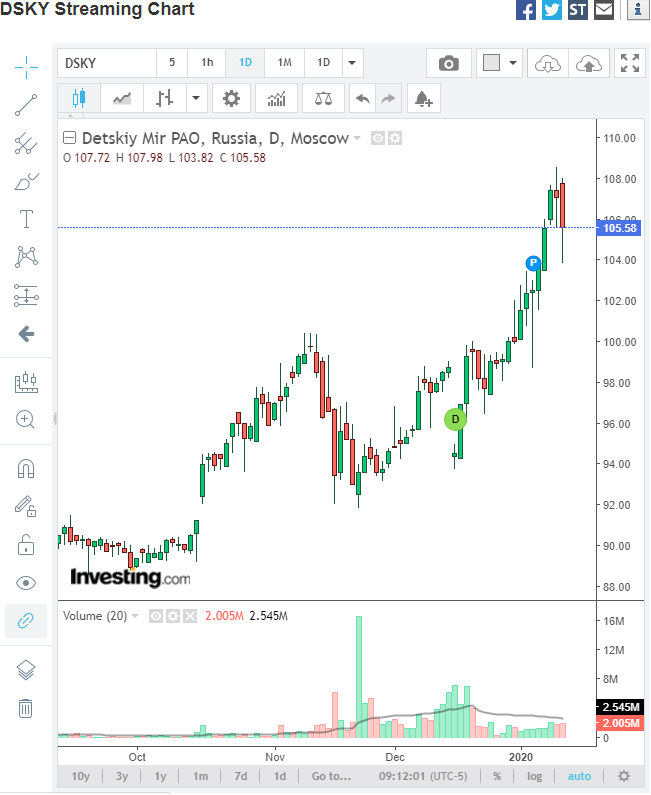Image resolution: width=651 pixels, height=795 pixels.
Task: Select candlestick chart style
Action: pos(79,98)
